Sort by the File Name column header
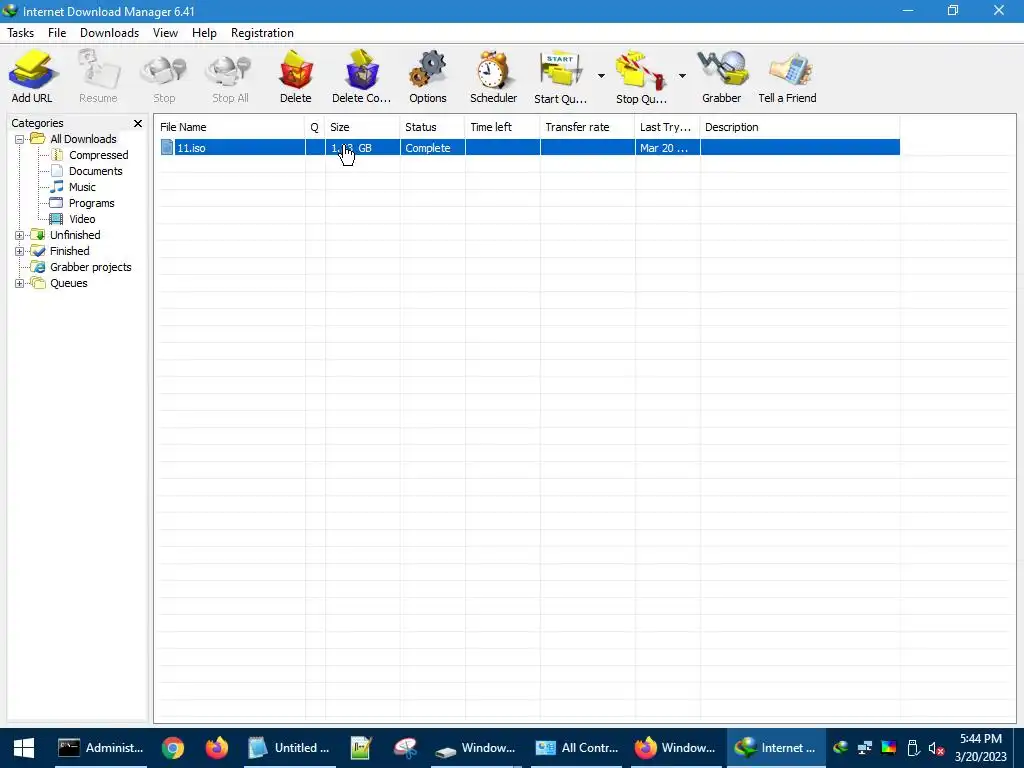This screenshot has width=1024, height=768. 230,127
